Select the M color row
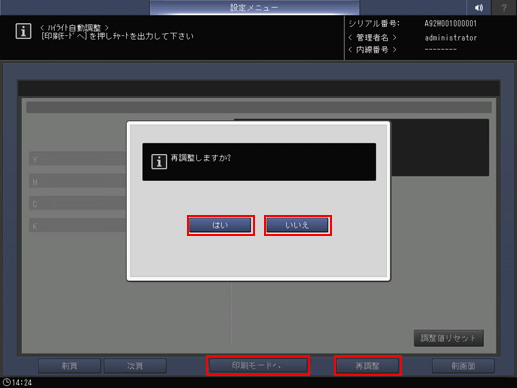 click(x=78, y=182)
